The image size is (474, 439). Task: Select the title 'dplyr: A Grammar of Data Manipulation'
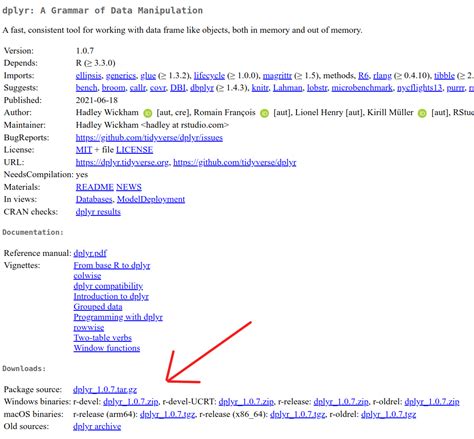coord(103,11)
